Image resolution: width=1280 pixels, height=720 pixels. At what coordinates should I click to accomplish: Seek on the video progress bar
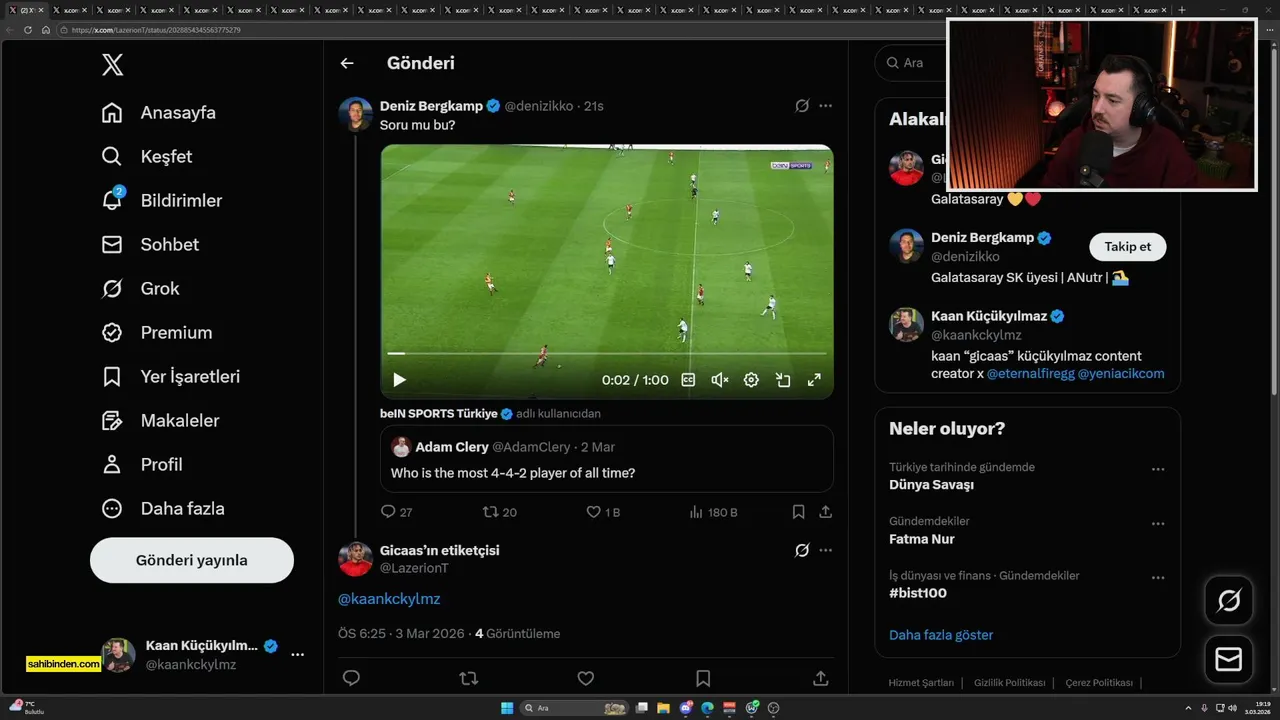coord(607,353)
